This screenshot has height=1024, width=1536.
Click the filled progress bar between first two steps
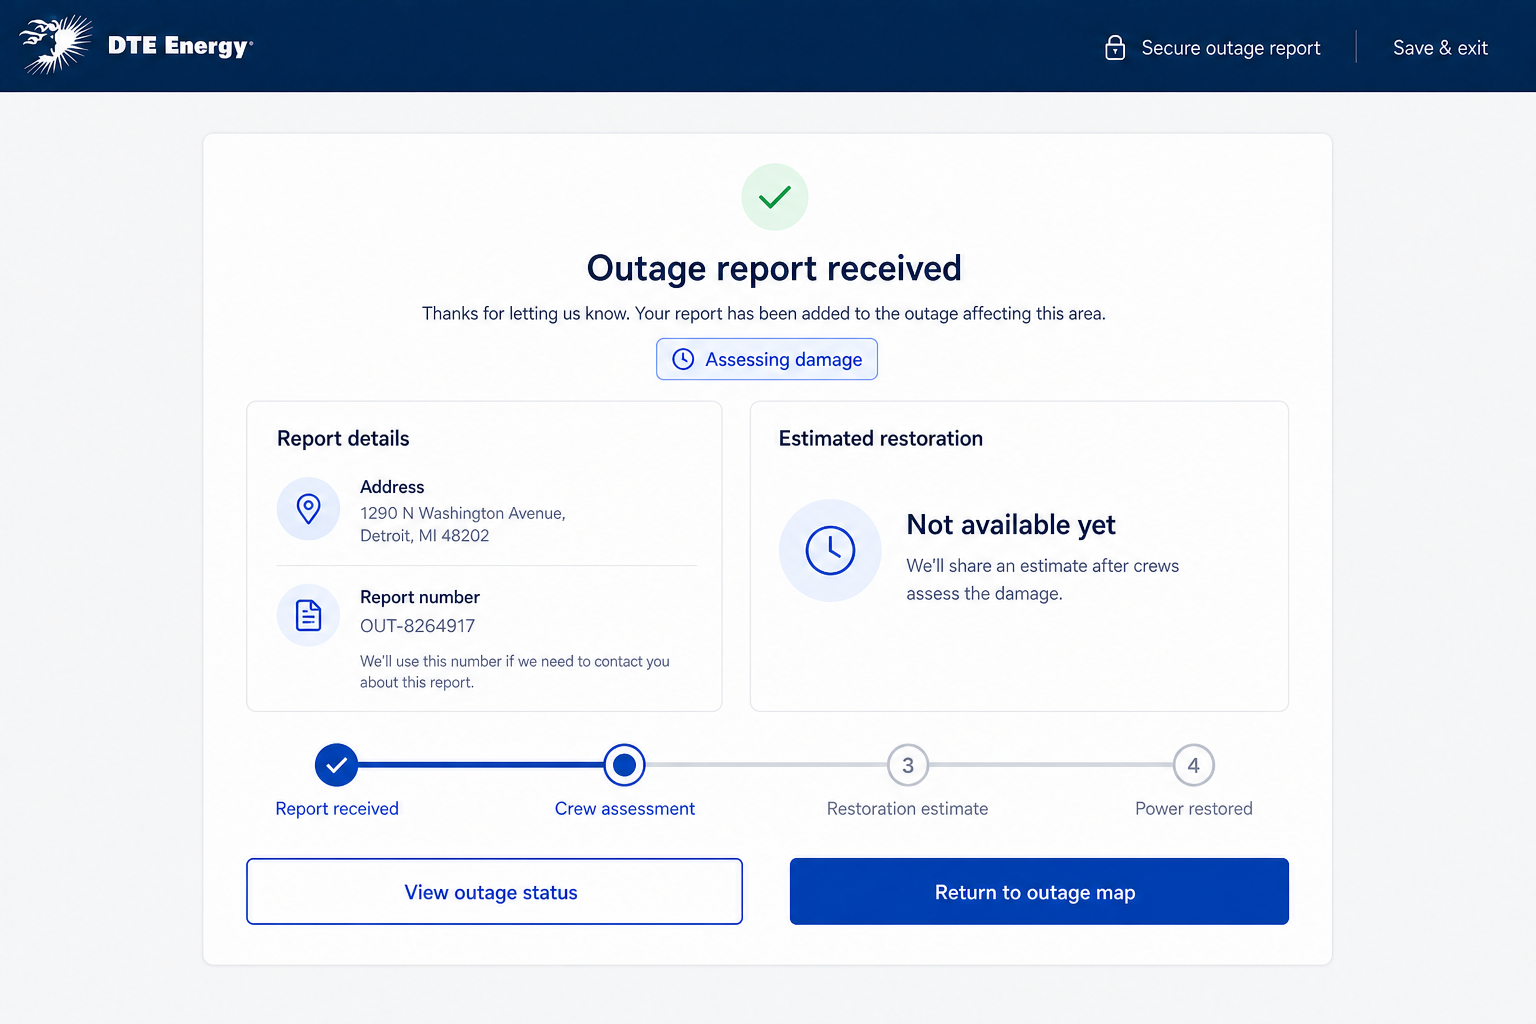481,765
